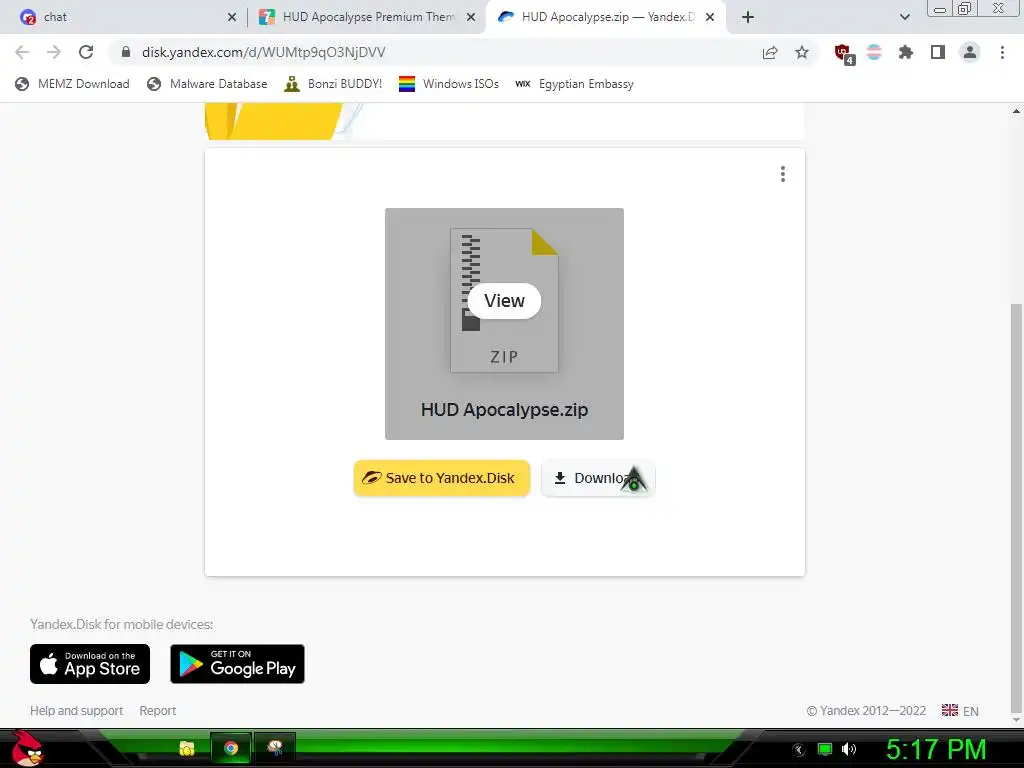Share this page icon in address bar
This screenshot has height=768, width=1024.
(770, 52)
